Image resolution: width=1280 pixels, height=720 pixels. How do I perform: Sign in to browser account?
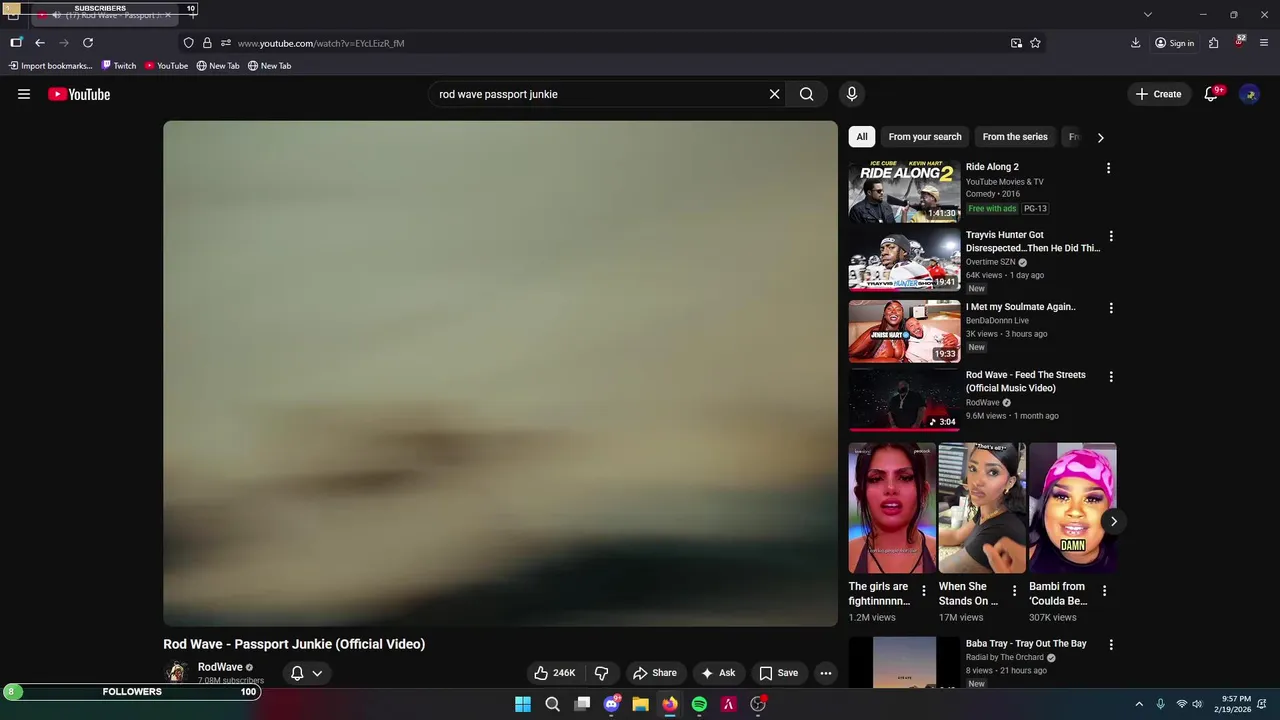click(x=1174, y=43)
